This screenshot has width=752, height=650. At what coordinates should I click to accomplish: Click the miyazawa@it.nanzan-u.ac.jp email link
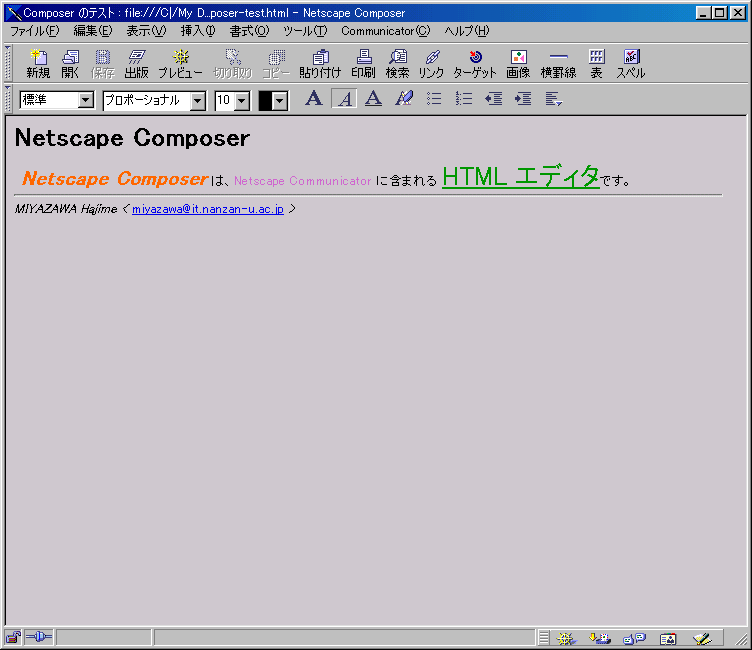tap(208, 209)
